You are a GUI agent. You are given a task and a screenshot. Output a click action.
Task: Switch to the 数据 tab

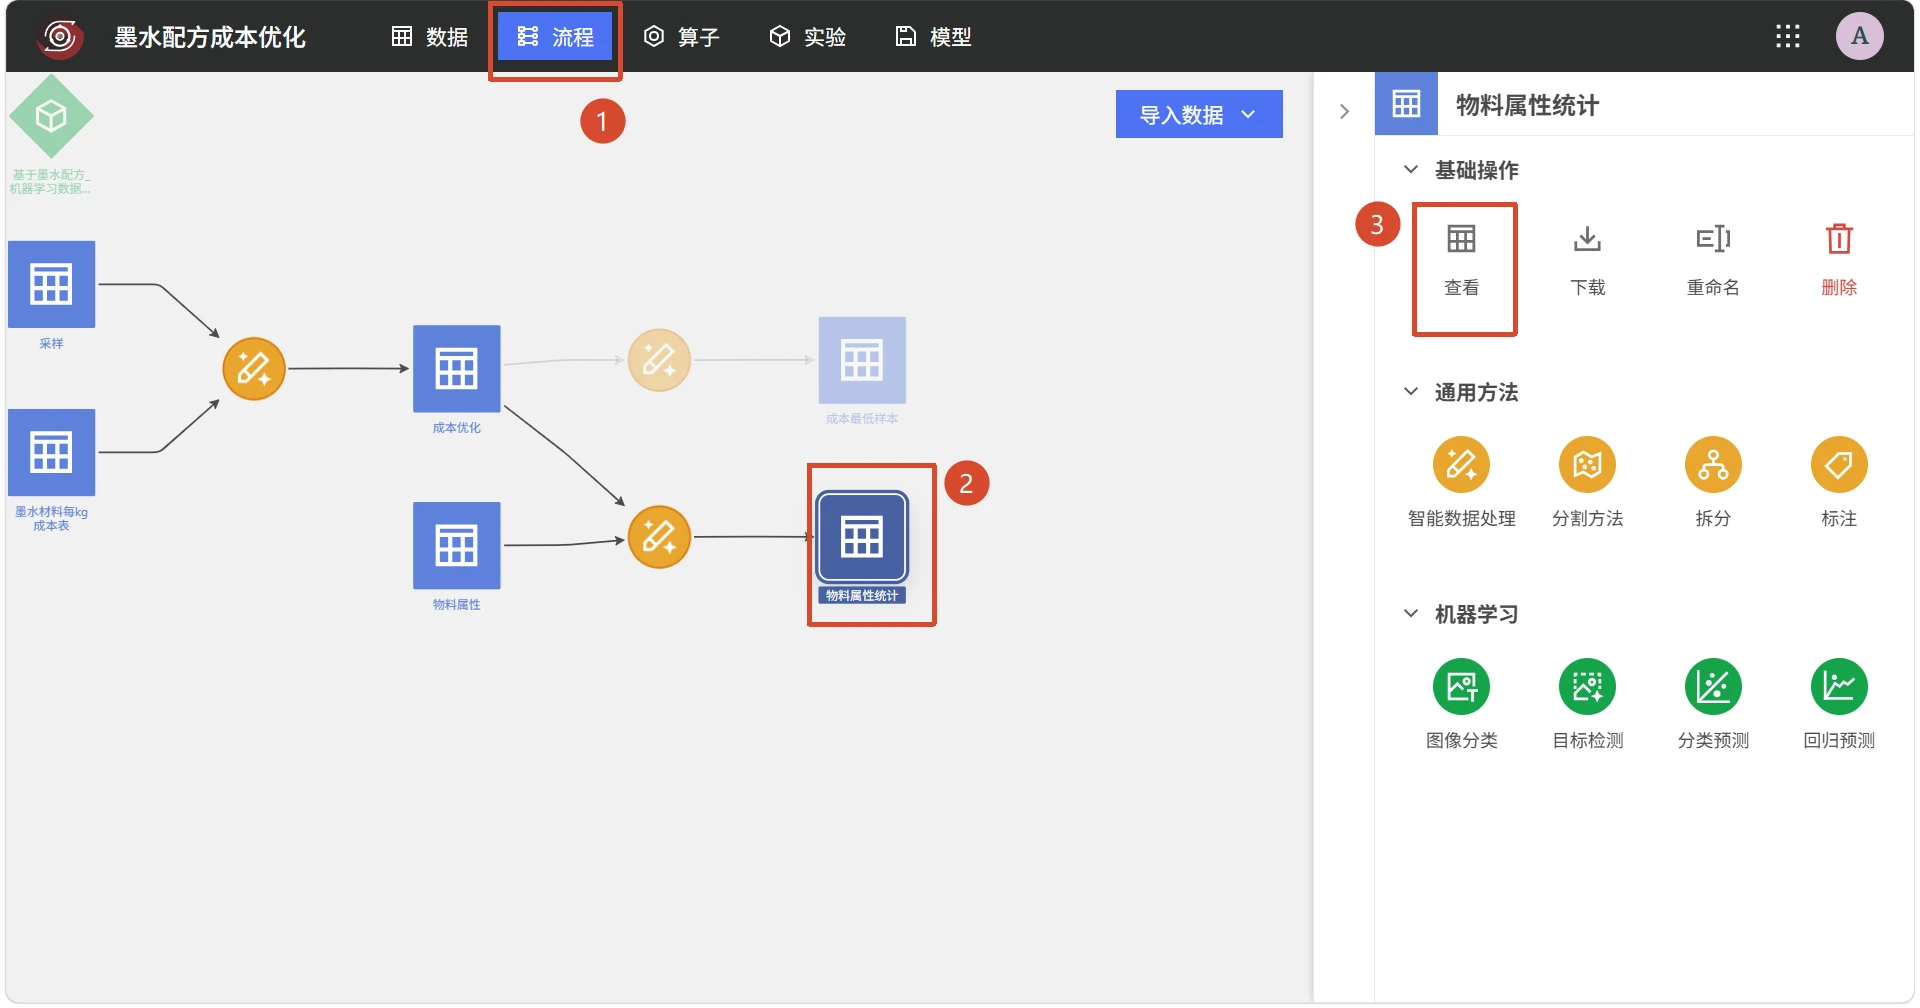(x=430, y=37)
